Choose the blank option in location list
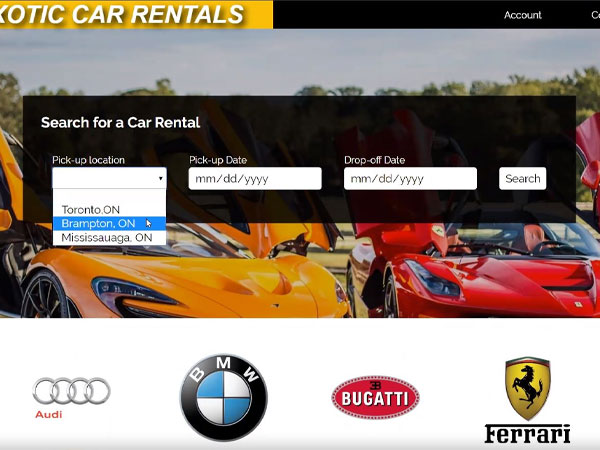Screen dimensions: 600x450 coord(109,196)
